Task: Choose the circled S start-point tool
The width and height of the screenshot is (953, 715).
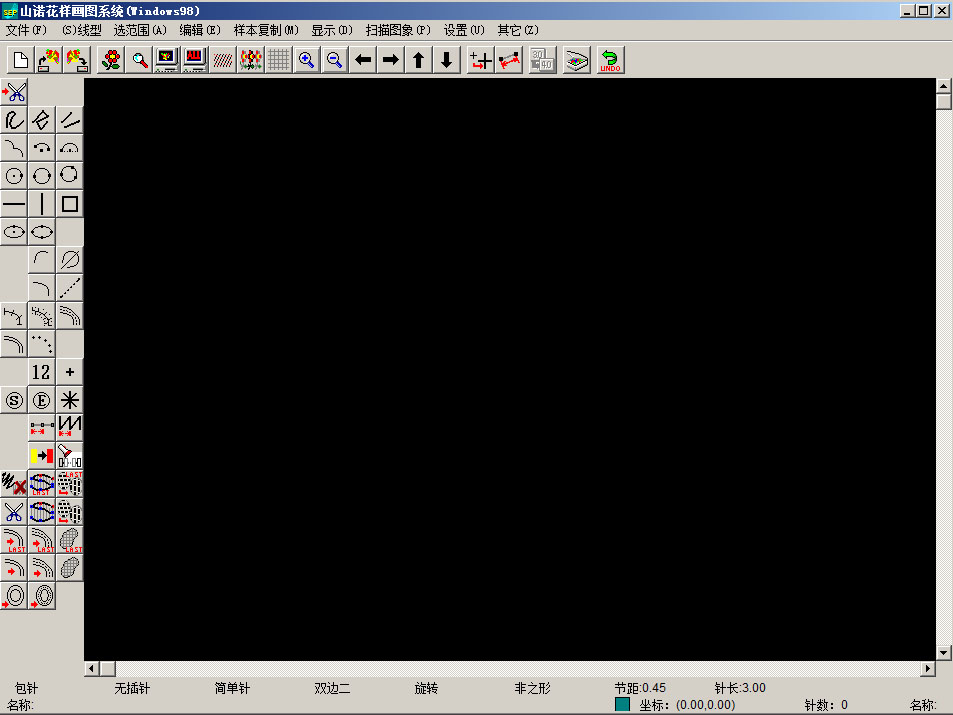Action: (x=14, y=400)
